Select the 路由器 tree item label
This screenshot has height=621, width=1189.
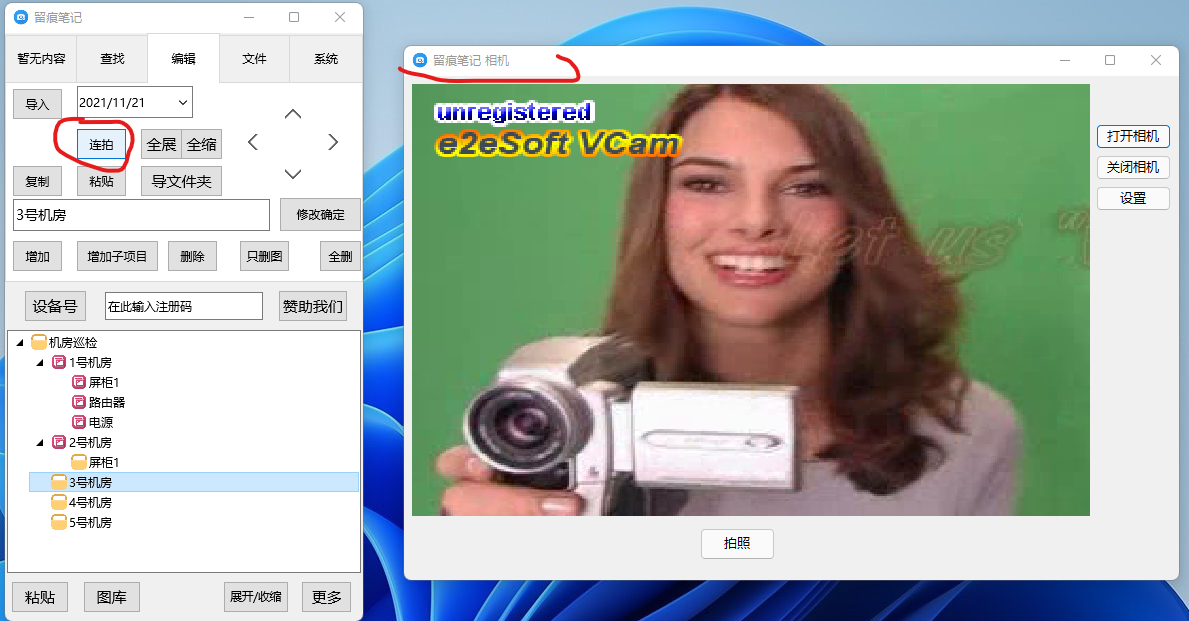point(107,403)
